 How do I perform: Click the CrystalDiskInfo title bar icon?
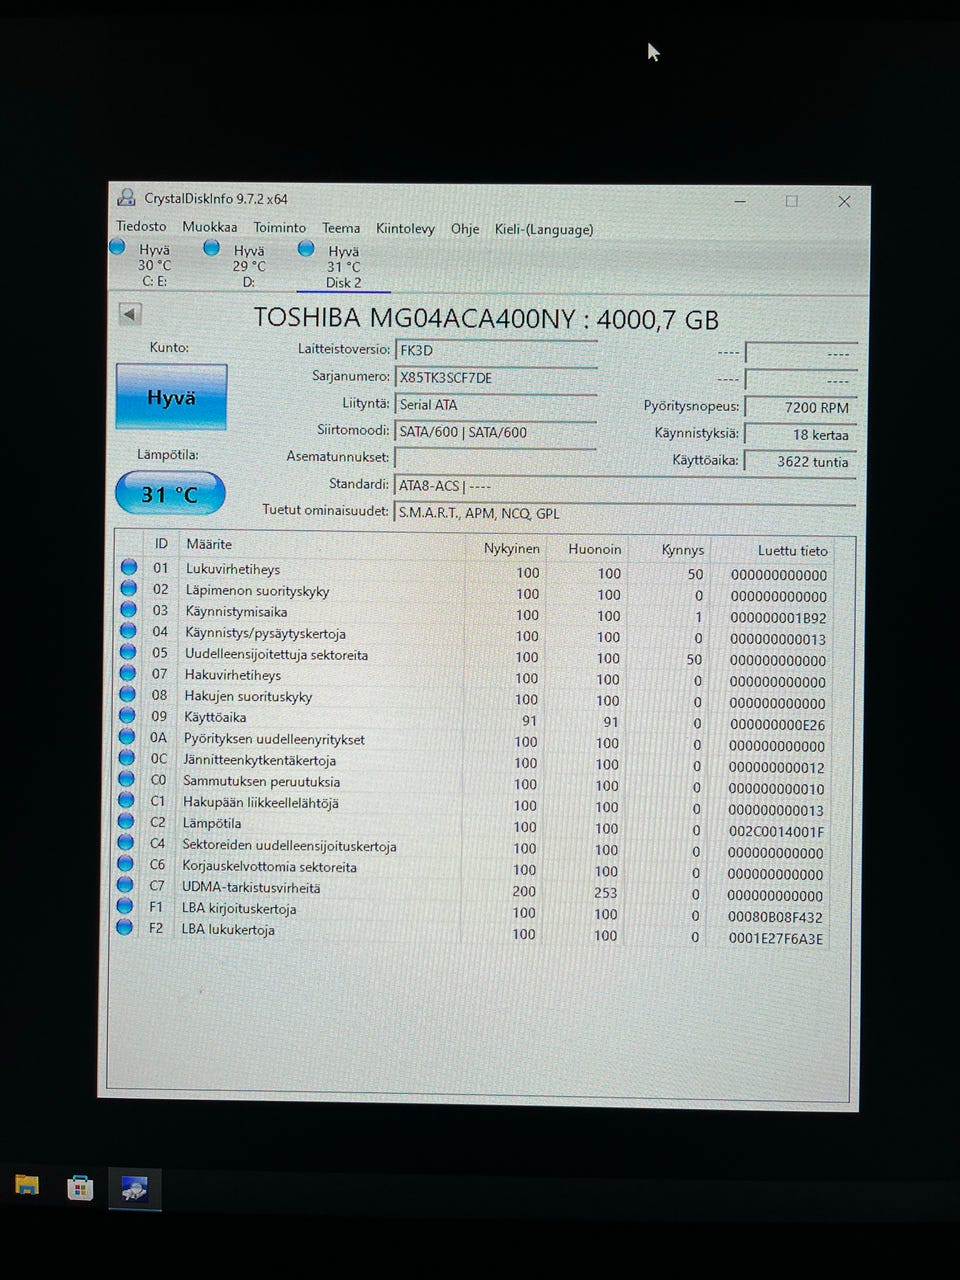tap(126, 197)
